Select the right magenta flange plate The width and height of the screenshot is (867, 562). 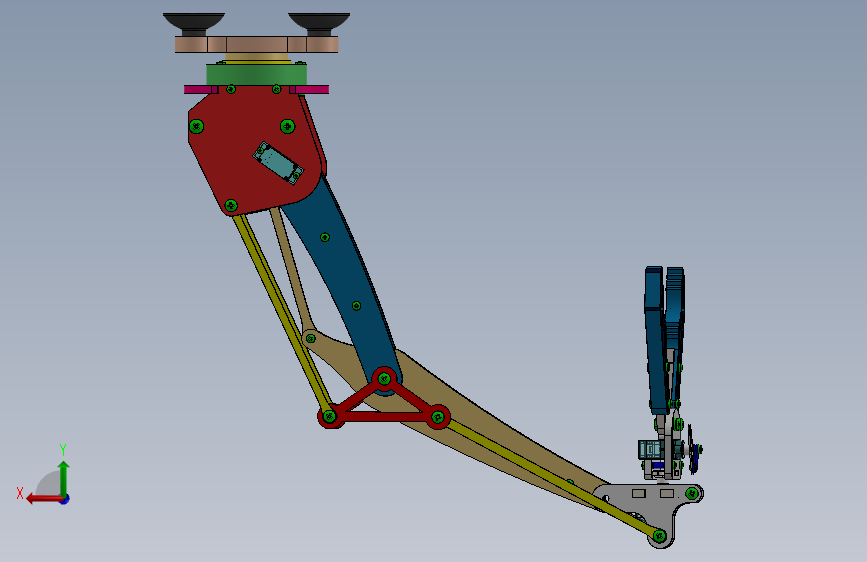(310, 89)
